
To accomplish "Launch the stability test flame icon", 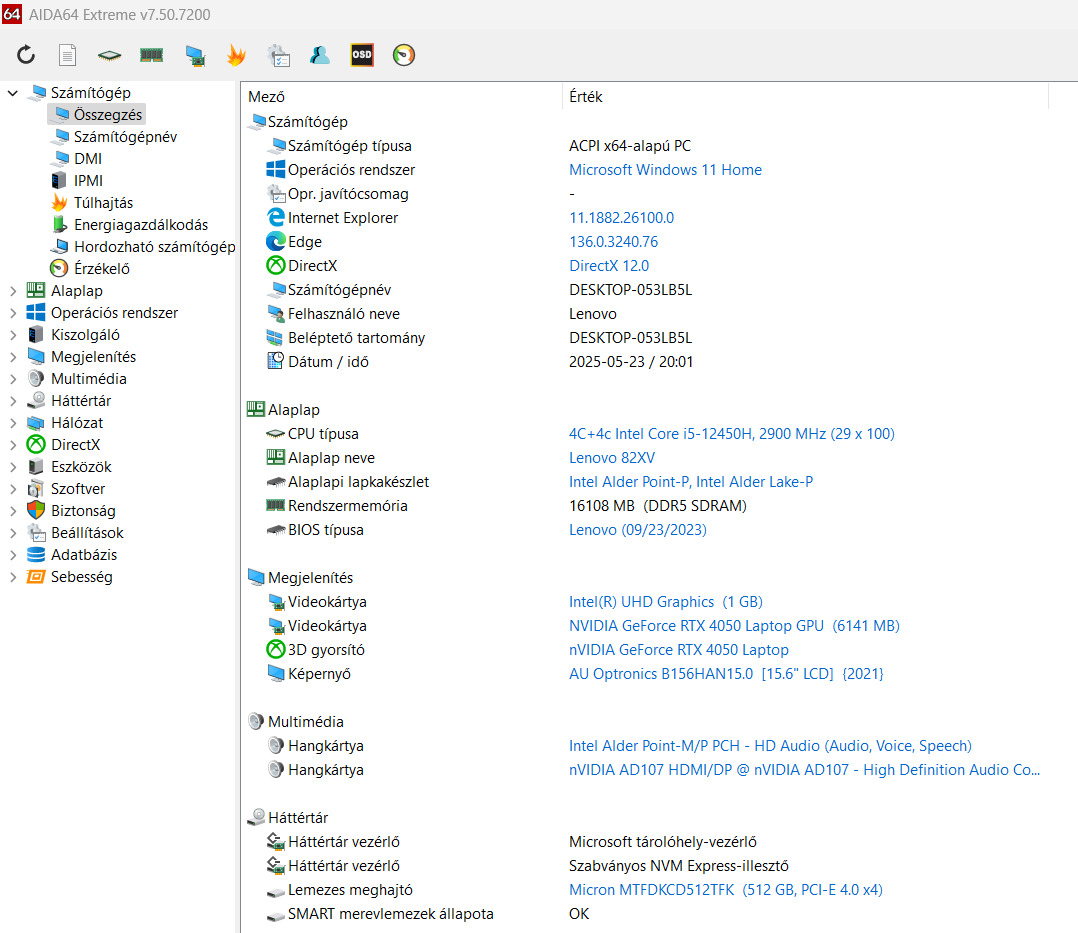I will pyautogui.click(x=236, y=55).
